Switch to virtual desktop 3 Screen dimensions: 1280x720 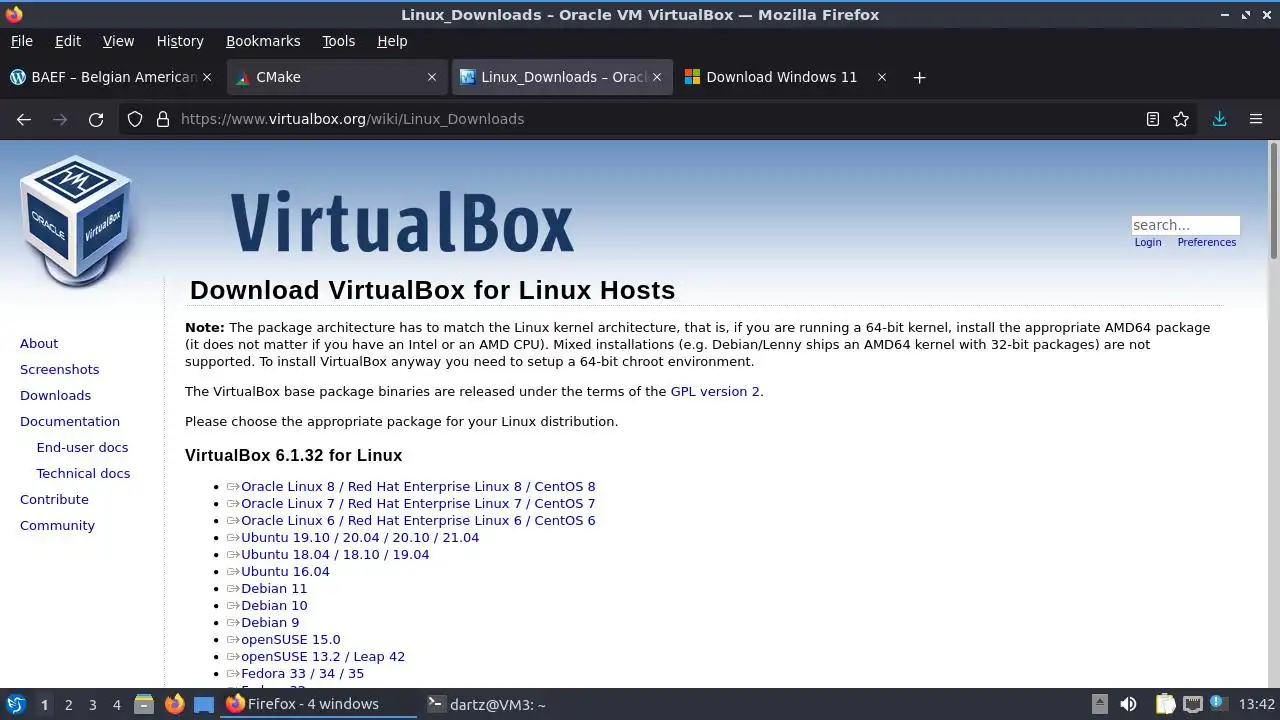(x=92, y=705)
